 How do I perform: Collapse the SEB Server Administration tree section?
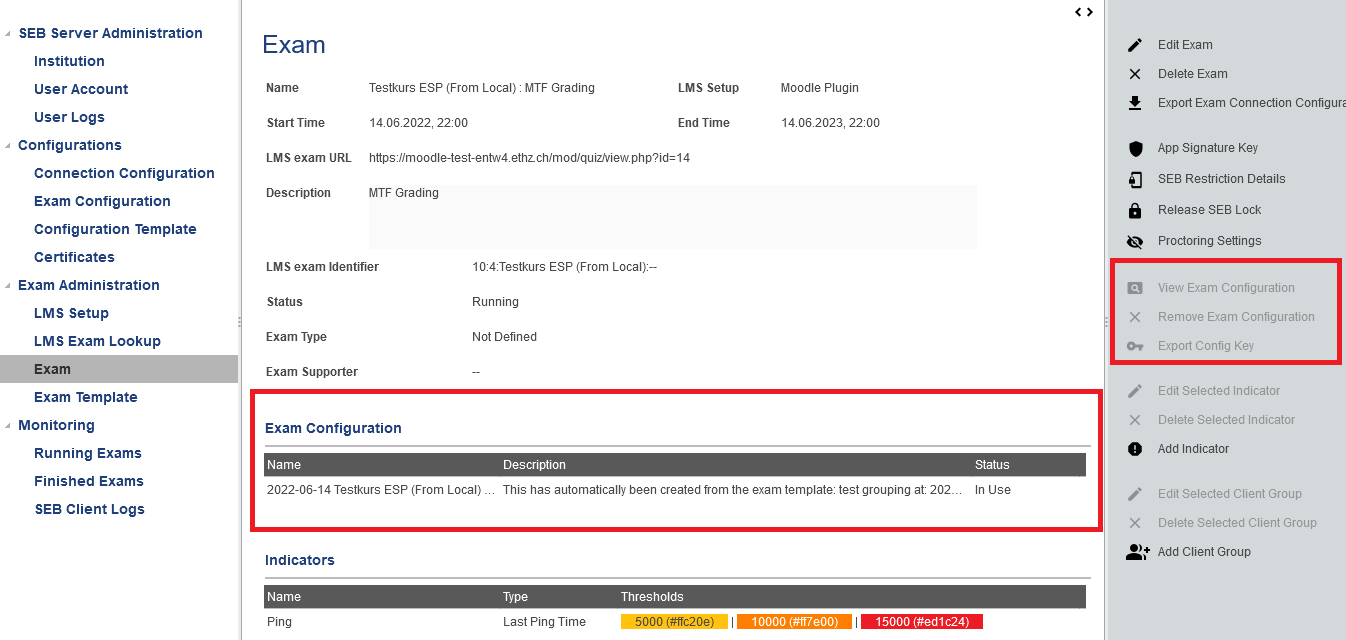(x=8, y=34)
